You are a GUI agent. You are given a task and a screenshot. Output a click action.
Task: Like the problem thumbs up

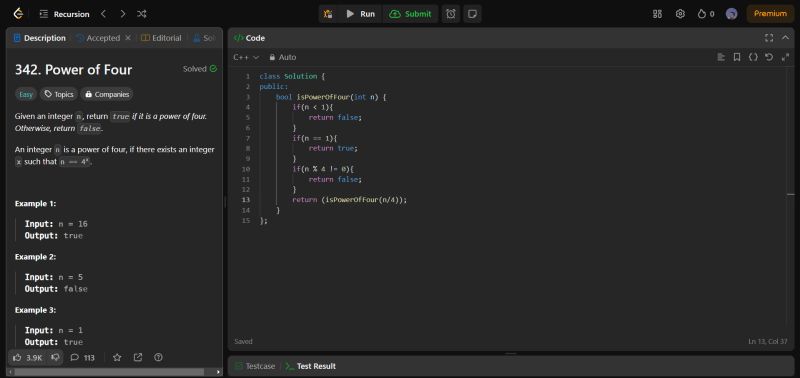click(29, 358)
